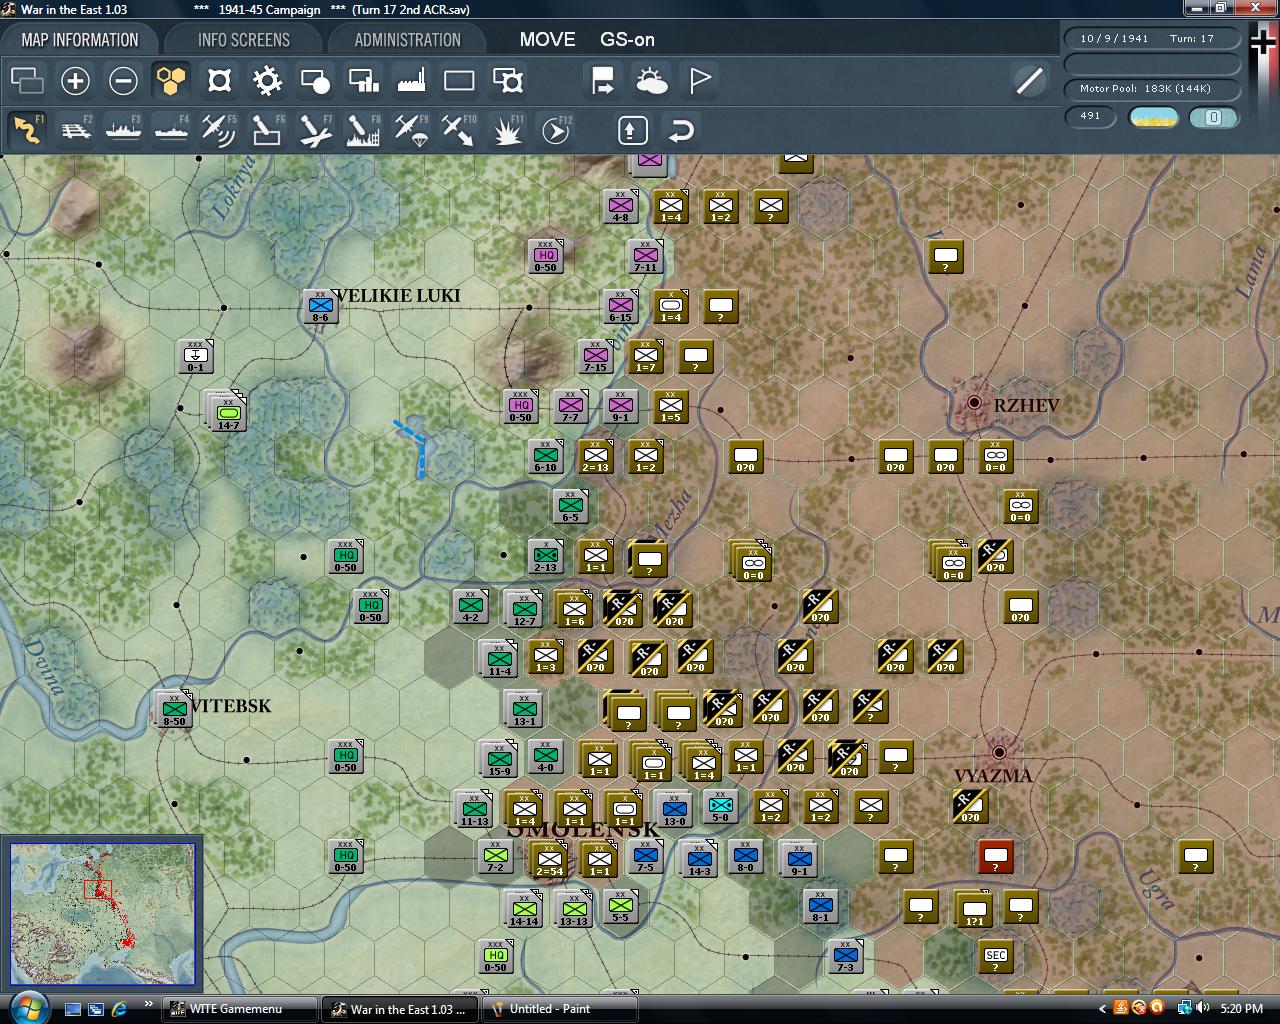Zoom in the map with plus icon

[75, 80]
